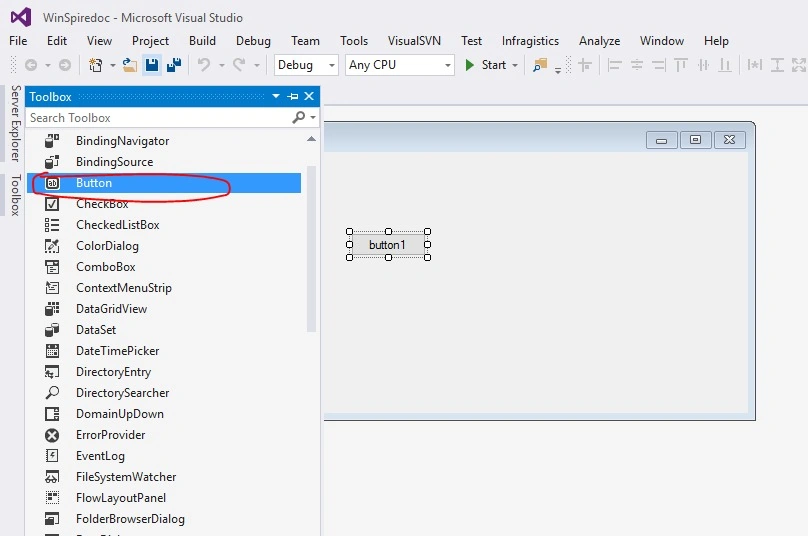
Task: Open the Infragistics menu
Action: 530,41
